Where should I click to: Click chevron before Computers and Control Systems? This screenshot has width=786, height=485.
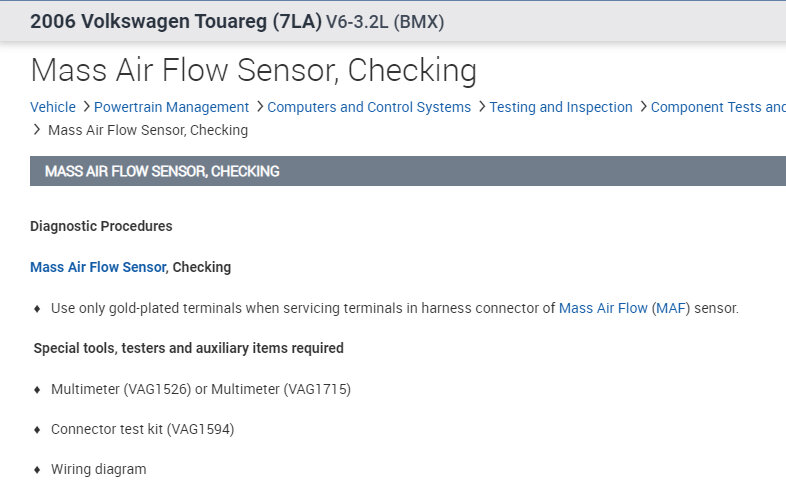259,107
